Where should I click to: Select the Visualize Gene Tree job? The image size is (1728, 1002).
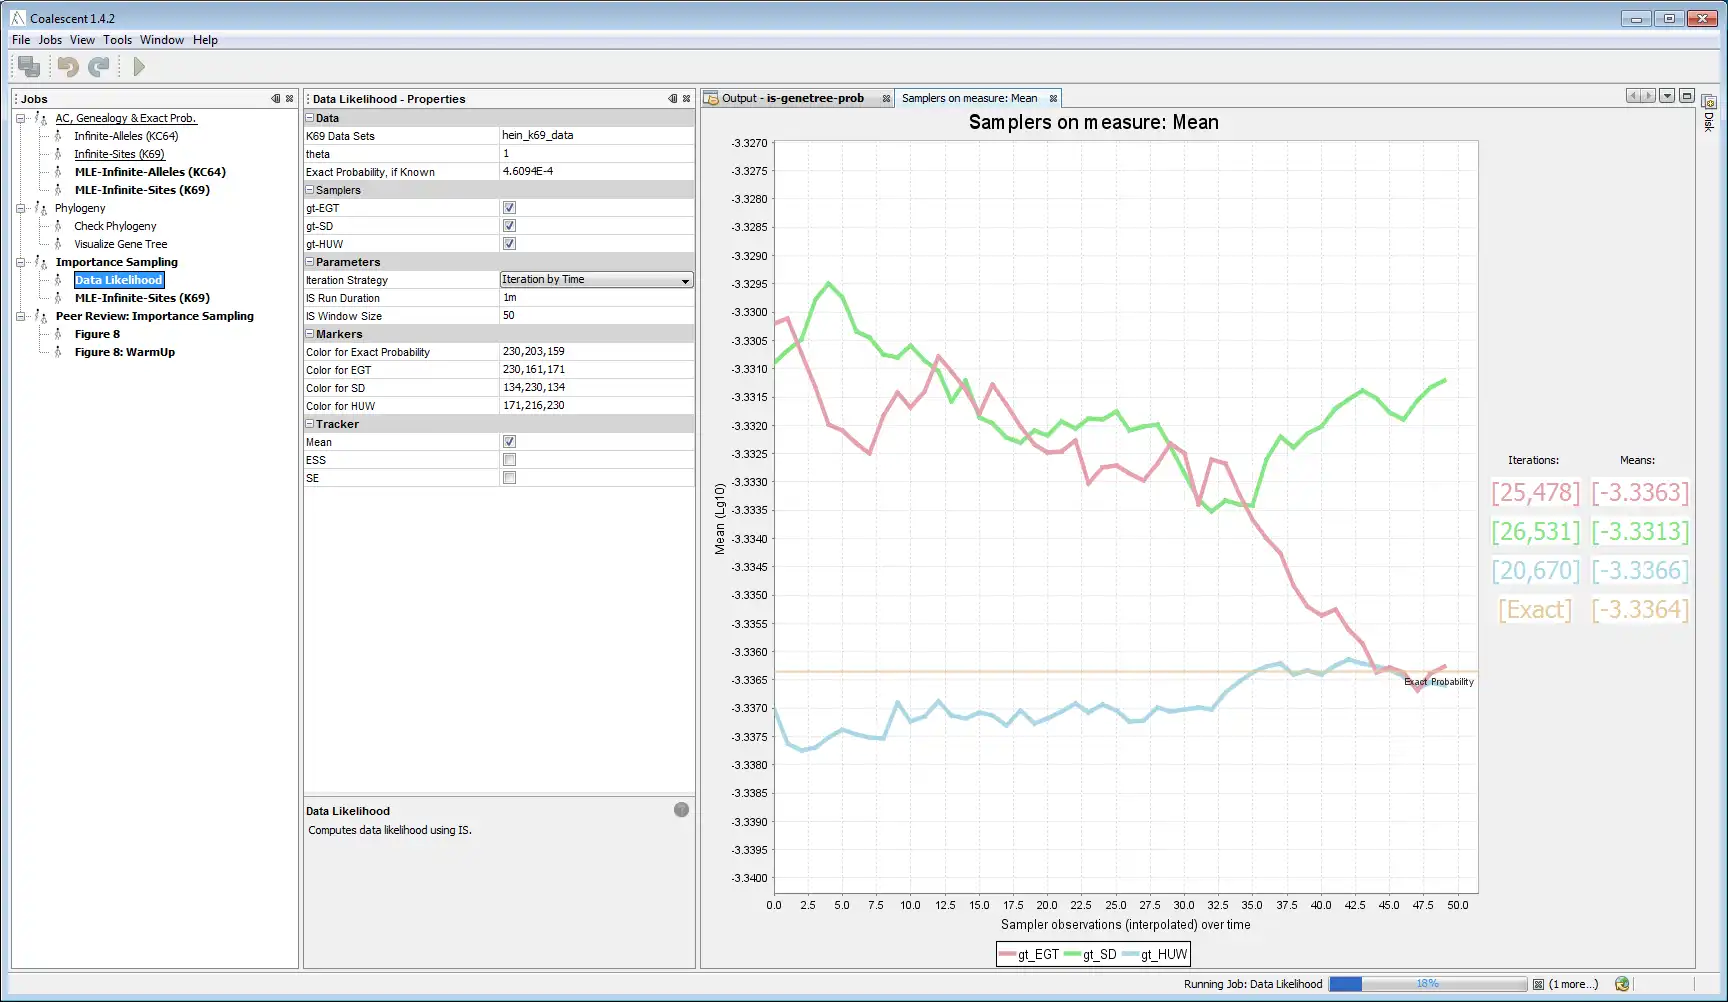click(120, 244)
